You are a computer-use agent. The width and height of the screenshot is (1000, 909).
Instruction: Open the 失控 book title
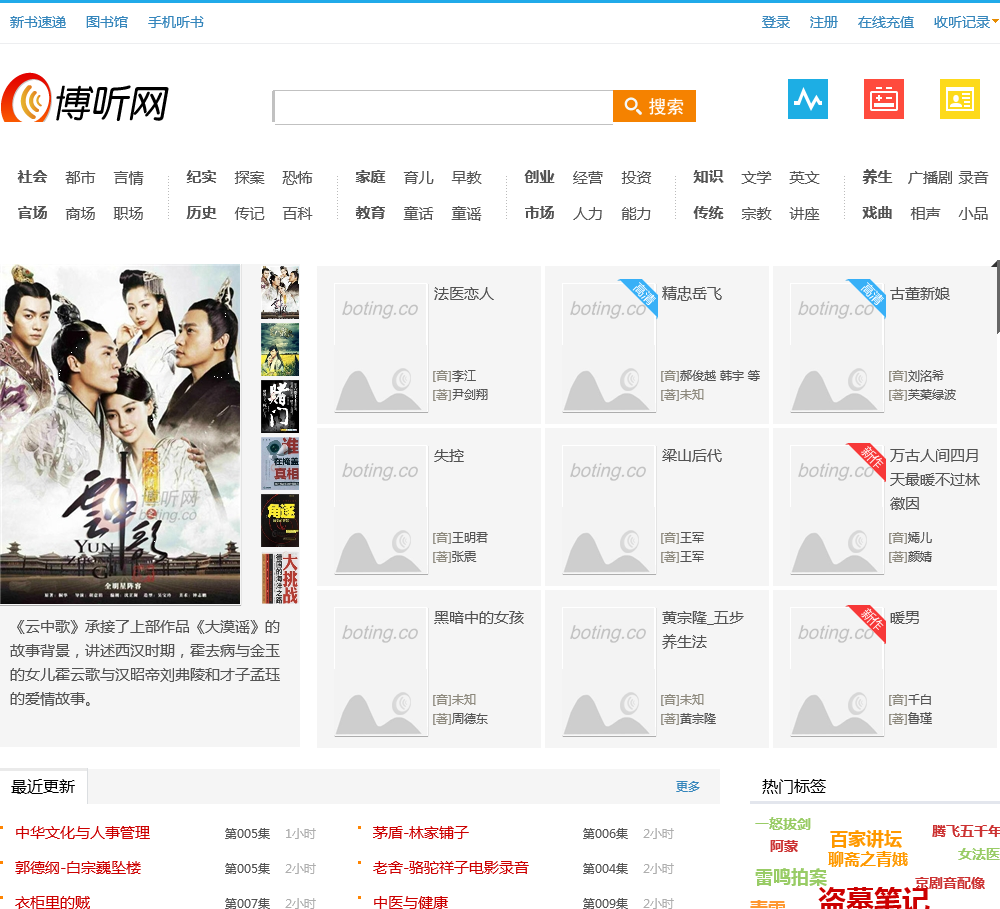pos(449,455)
